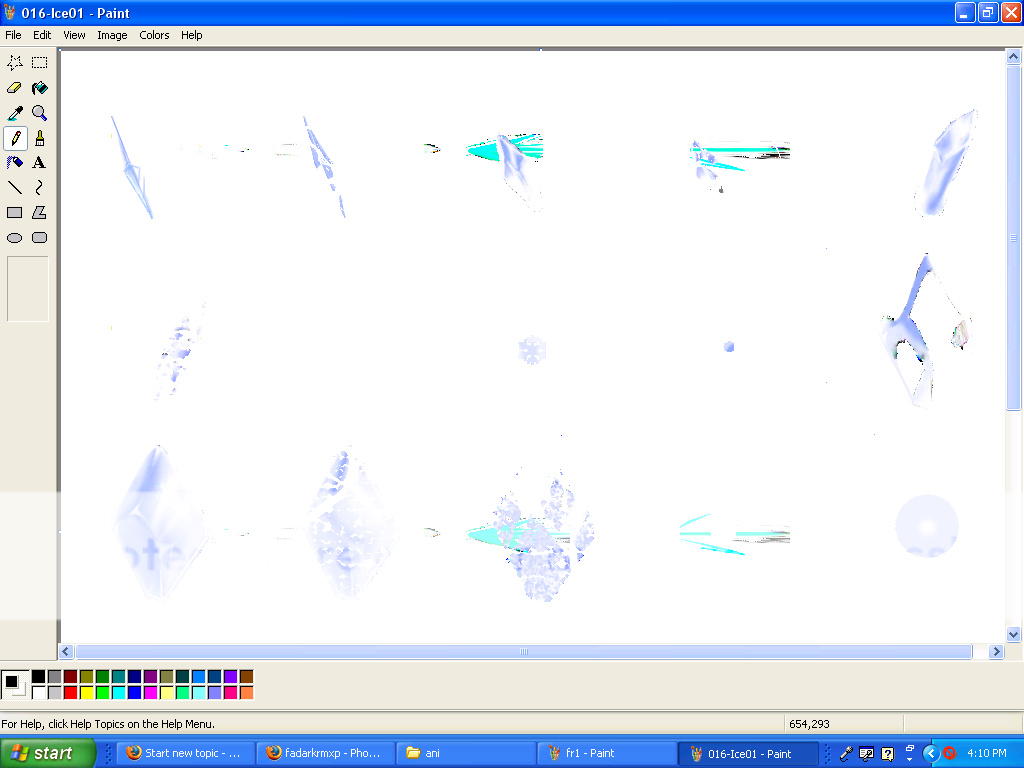Select the Free-Form Select tool

point(15,62)
